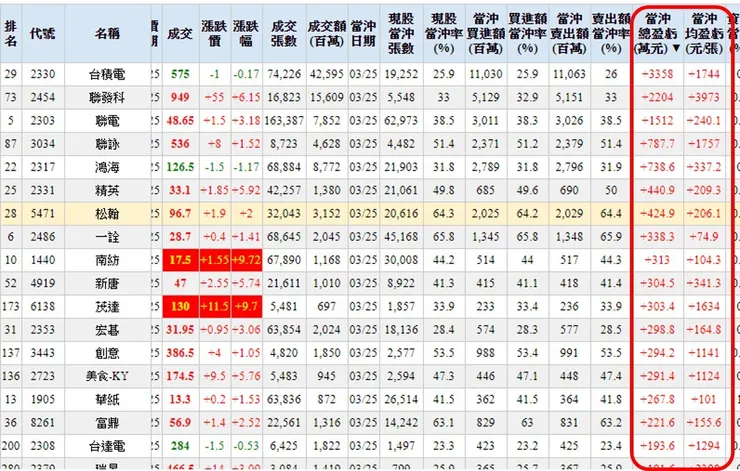This screenshot has height=471, width=740.
Task: Select the 949 price for 聯發科
Action: (x=180, y=97)
